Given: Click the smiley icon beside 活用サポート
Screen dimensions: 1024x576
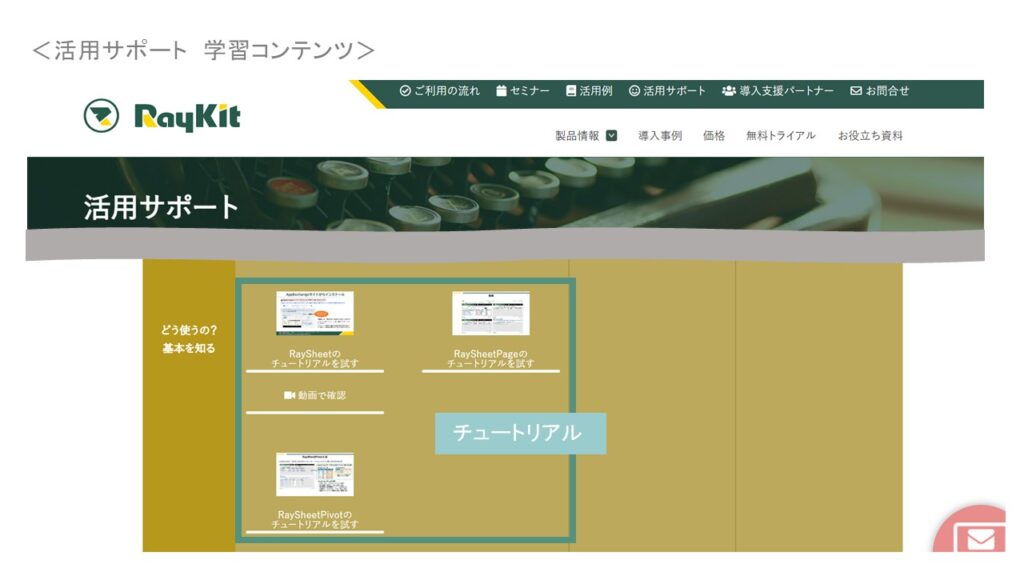Looking at the screenshot, I should point(634,91).
